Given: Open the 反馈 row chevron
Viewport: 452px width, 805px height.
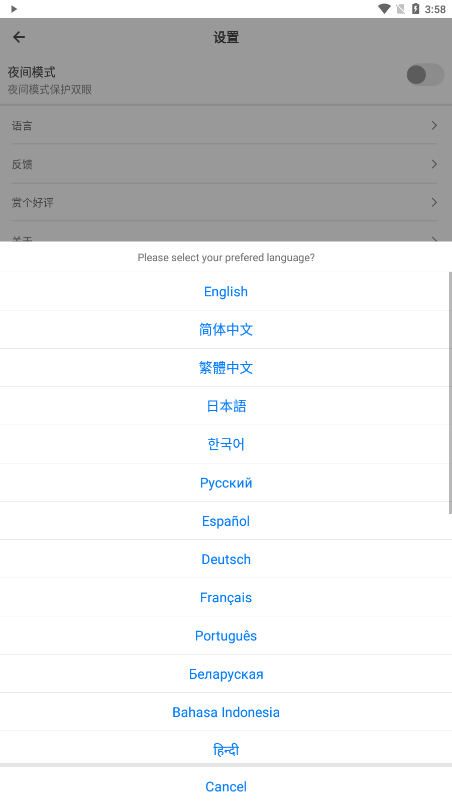Looking at the screenshot, I should pyautogui.click(x=434, y=164).
